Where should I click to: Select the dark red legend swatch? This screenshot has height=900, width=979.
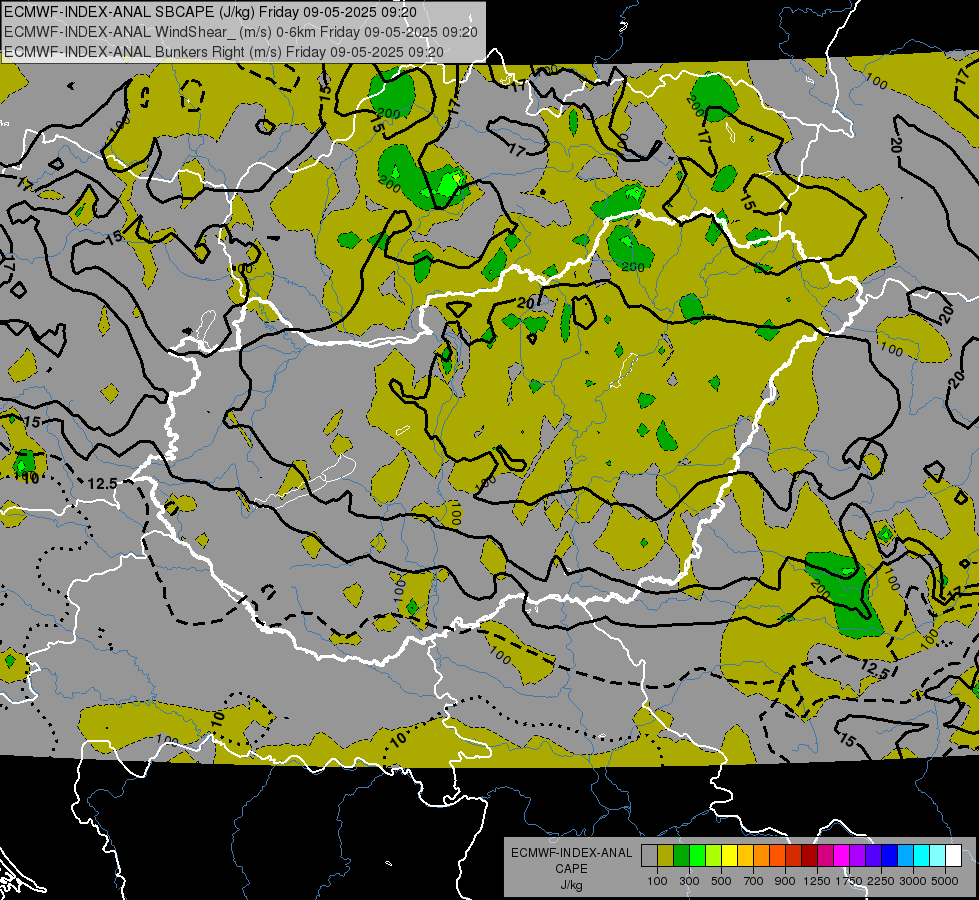pyautogui.click(x=809, y=856)
